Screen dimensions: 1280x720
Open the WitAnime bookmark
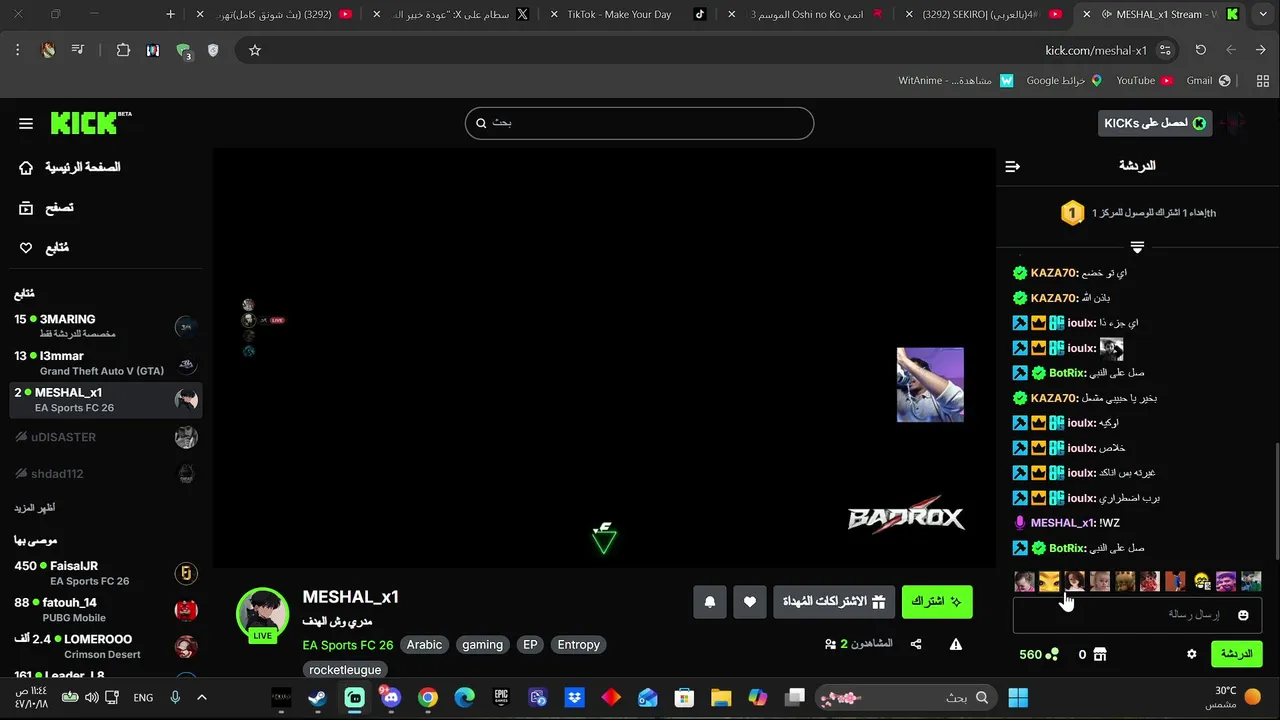[x=956, y=80]
